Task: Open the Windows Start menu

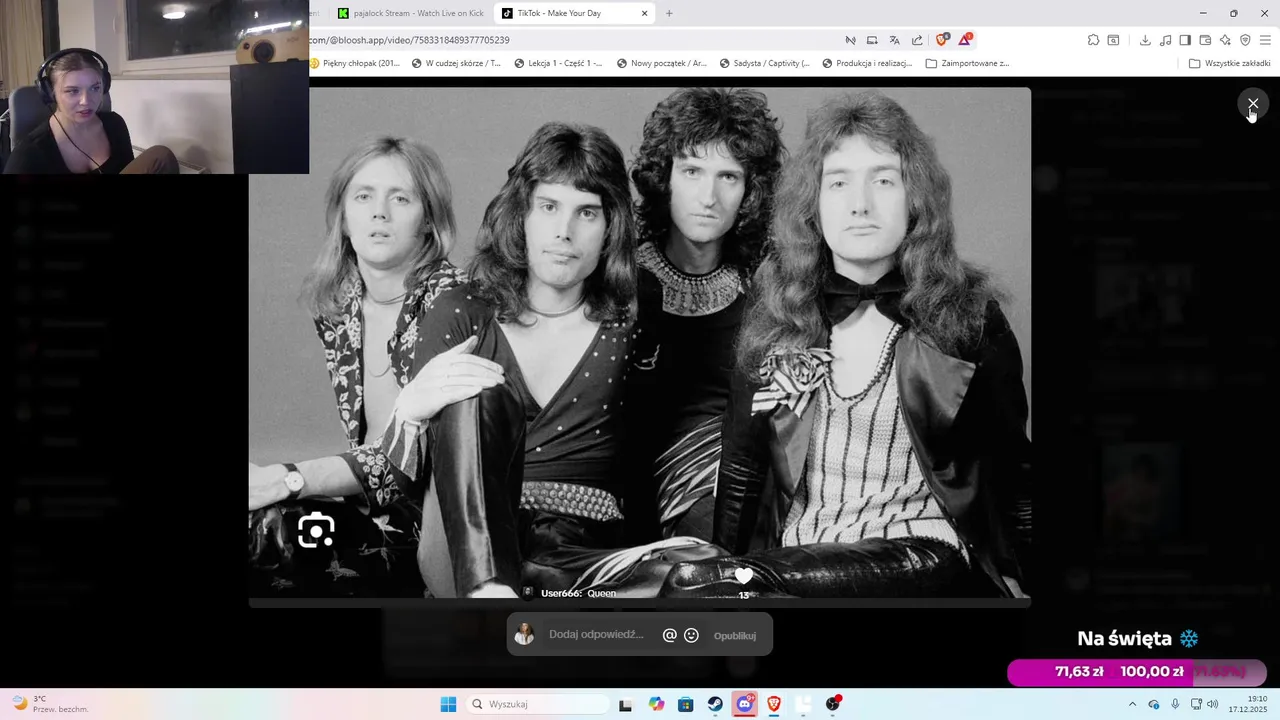Action: pos(448,704)
